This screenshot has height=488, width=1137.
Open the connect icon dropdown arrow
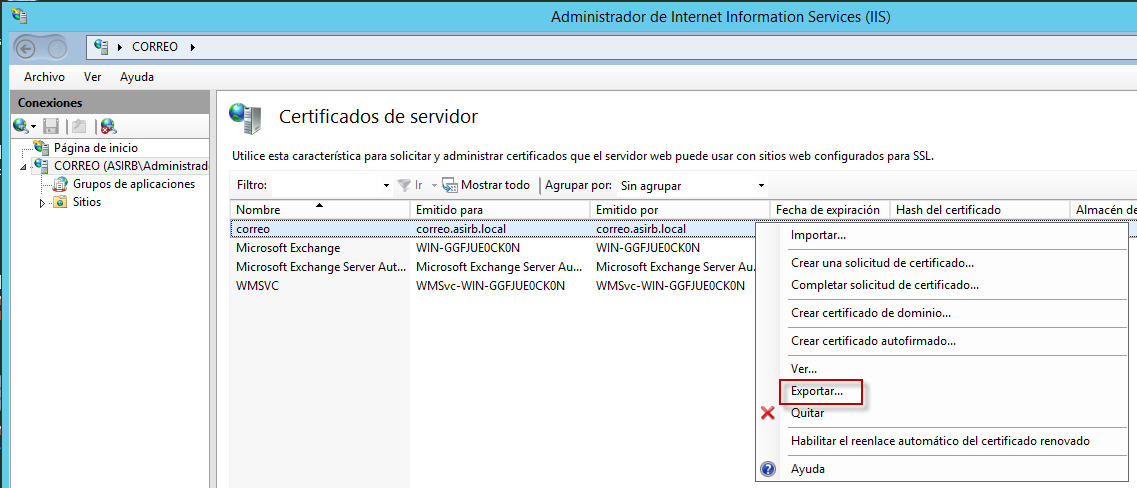tap(33, 127)
